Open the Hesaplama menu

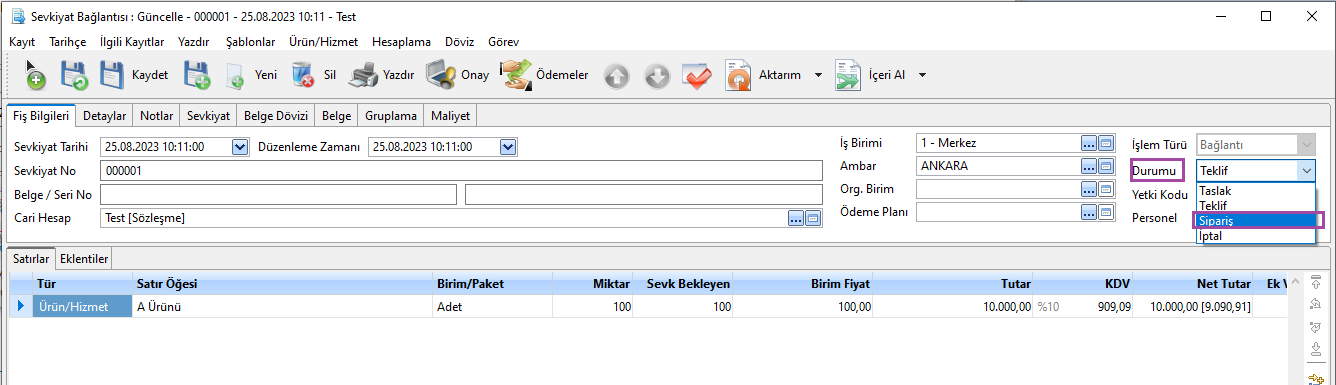[401, 41]
